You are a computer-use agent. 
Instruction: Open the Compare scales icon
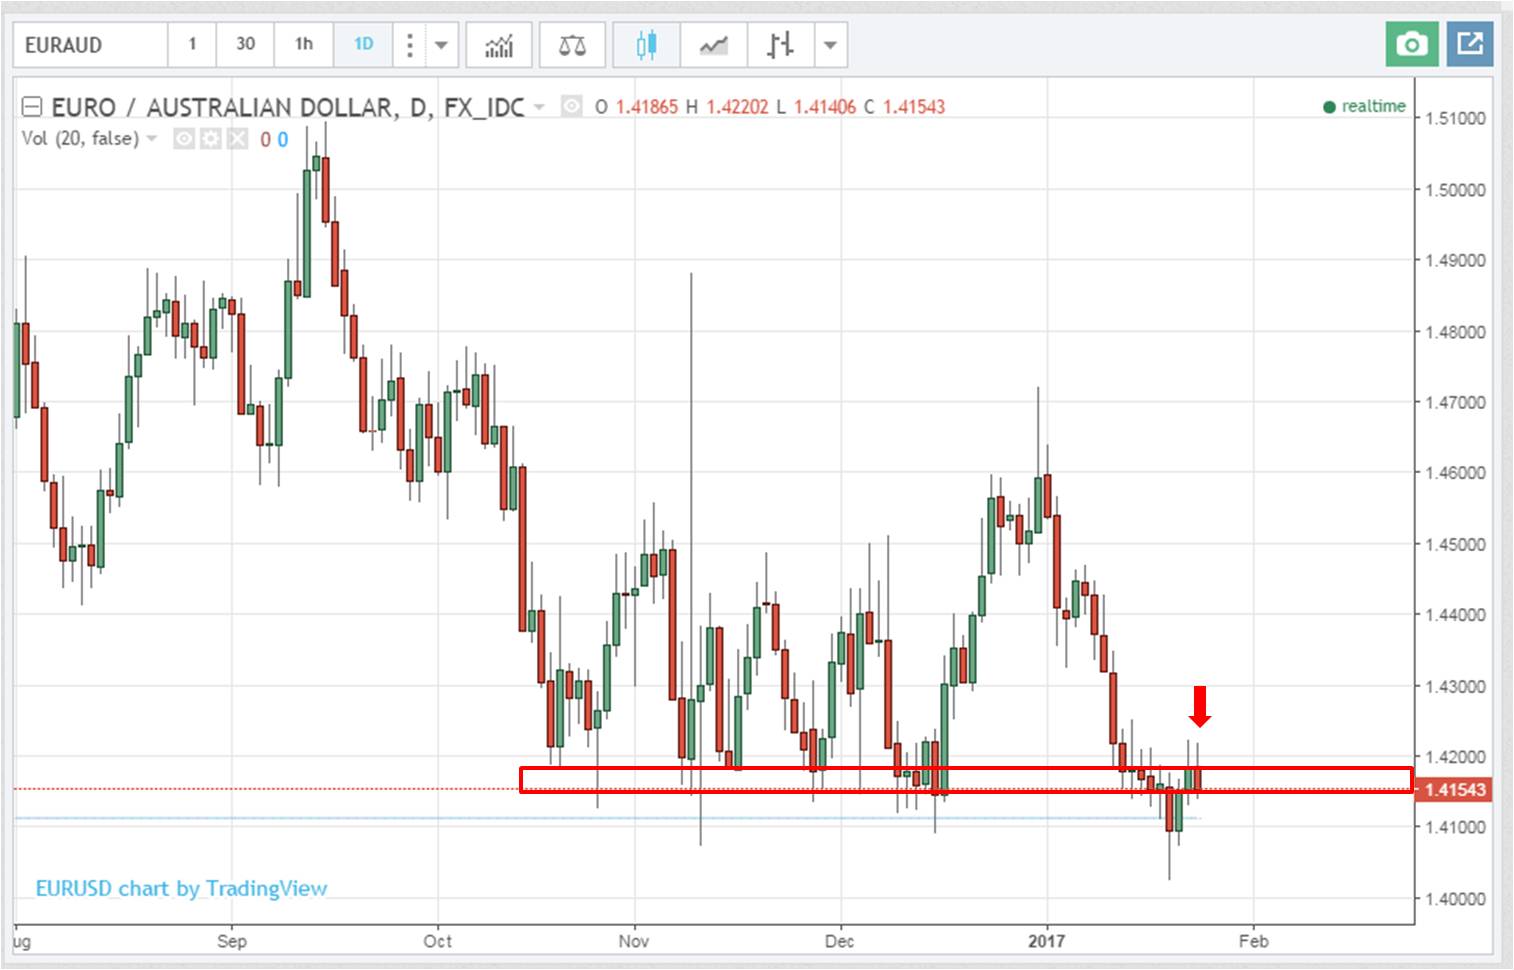pyautogui.click(x=572, y=45)
